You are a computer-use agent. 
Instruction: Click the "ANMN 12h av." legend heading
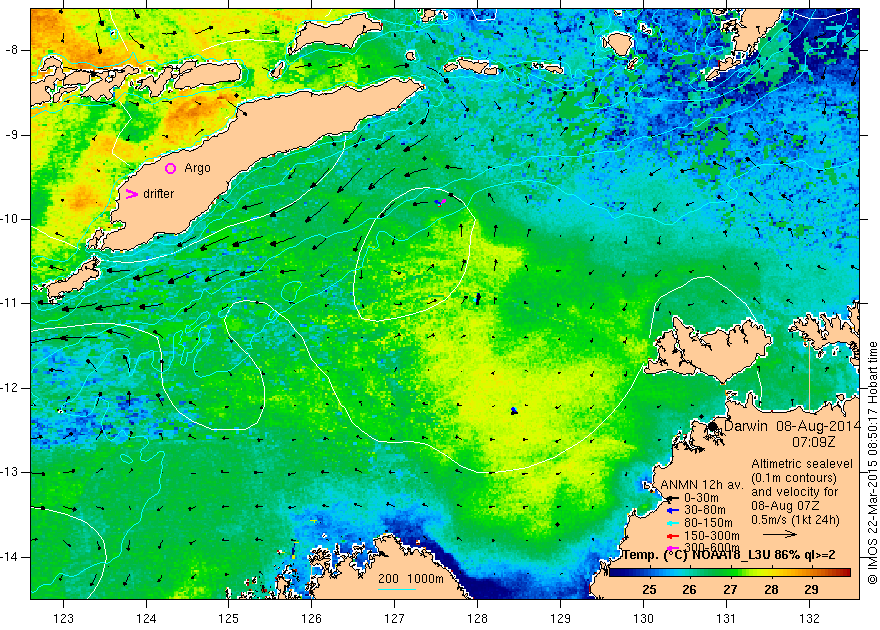tap(702, 485)
